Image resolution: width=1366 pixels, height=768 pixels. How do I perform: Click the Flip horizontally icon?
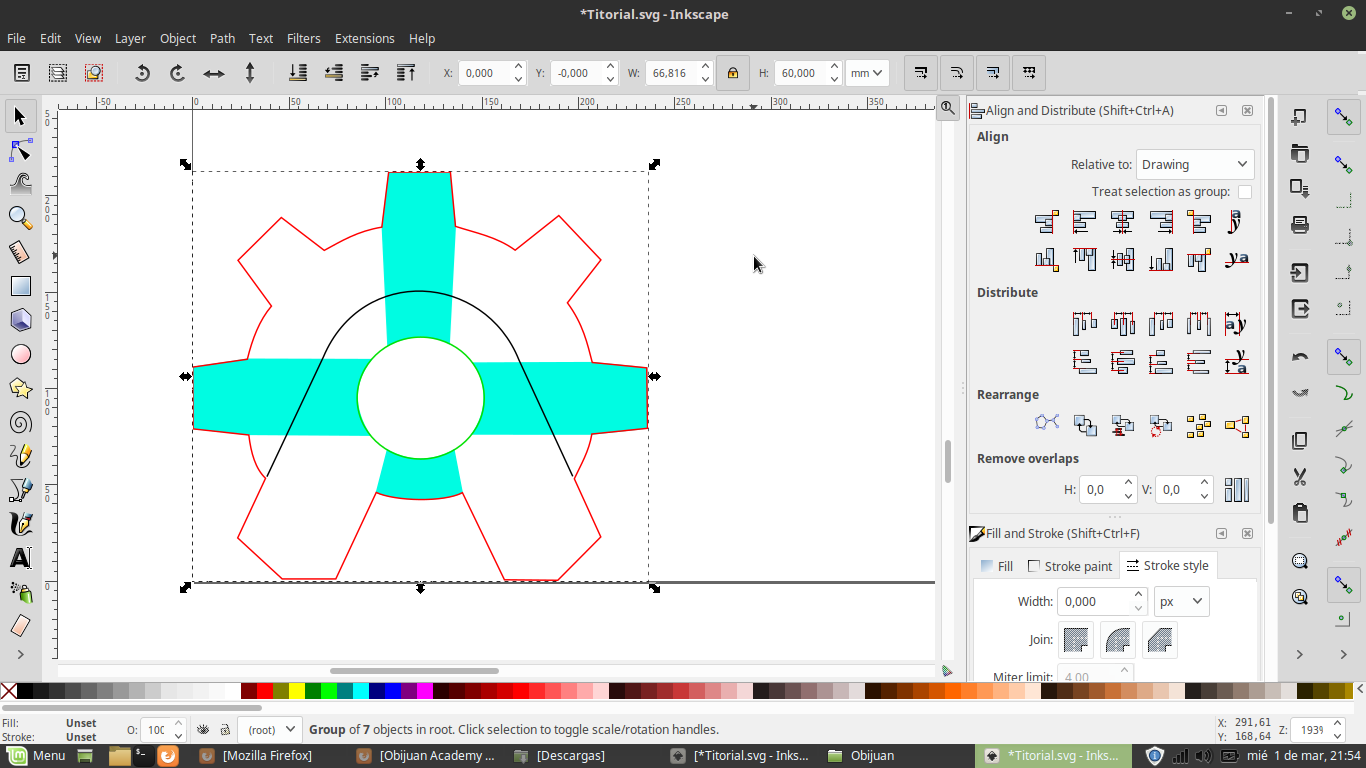(x=214, y=73)
